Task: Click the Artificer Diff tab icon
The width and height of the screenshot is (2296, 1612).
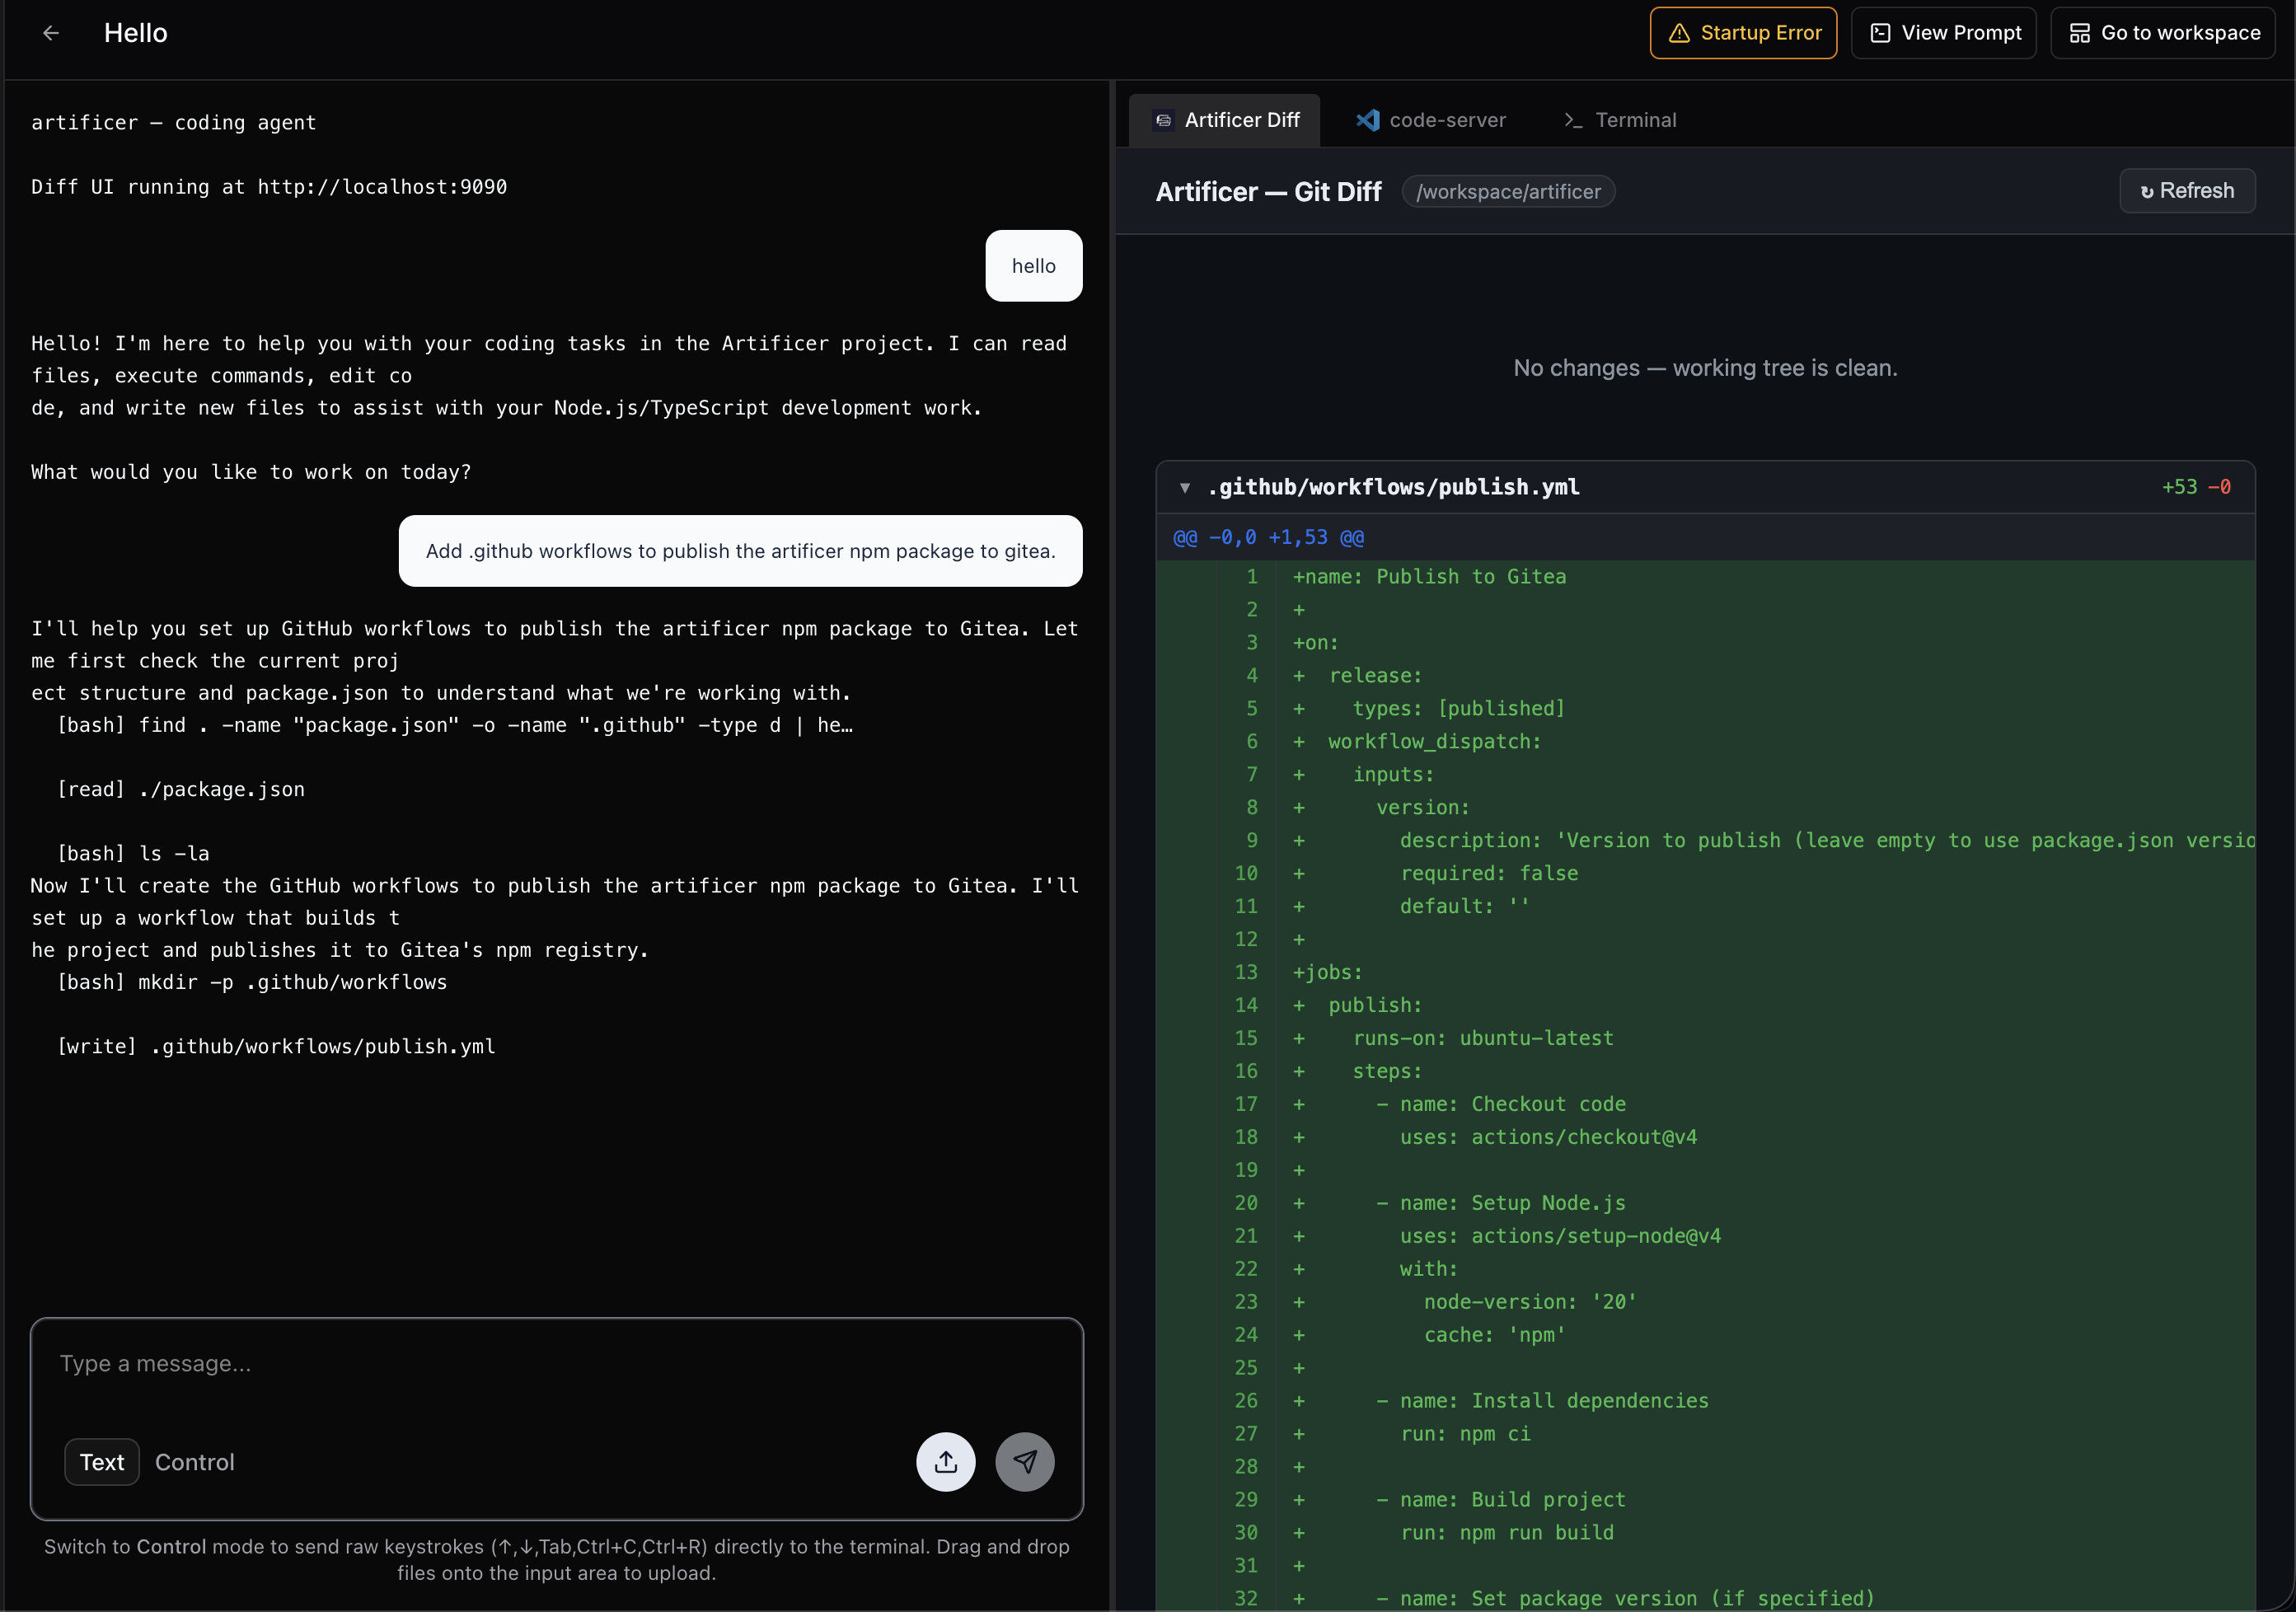Action: (1163, 120)
